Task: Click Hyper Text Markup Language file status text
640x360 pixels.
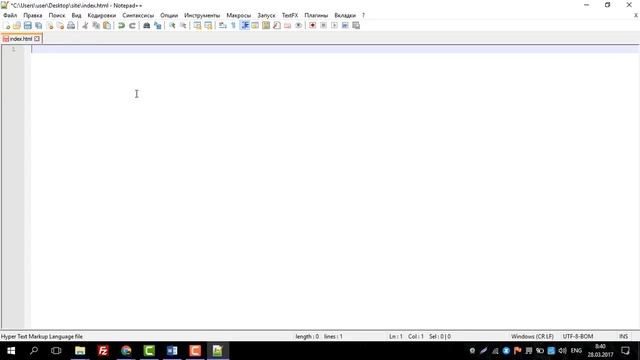Action: (42, 336)
